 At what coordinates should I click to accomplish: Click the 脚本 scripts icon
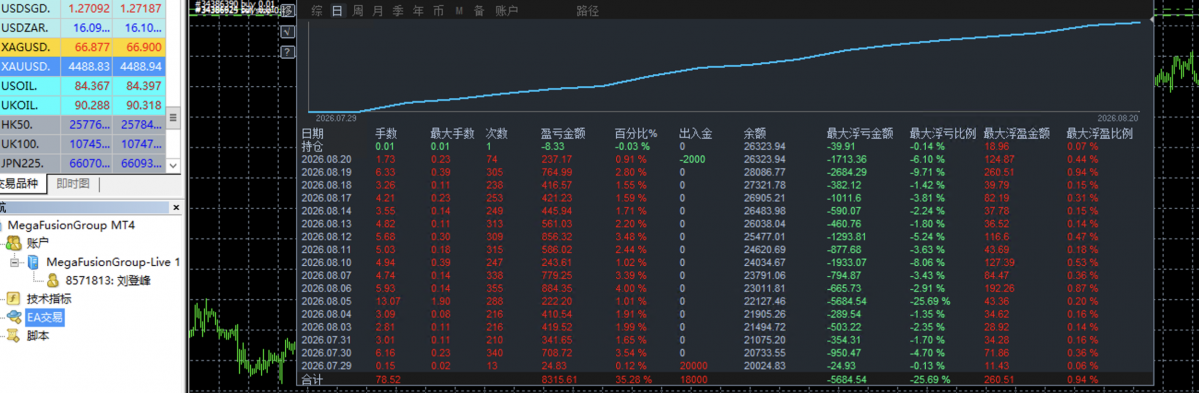pyautogui.click(x=13, y=335)
